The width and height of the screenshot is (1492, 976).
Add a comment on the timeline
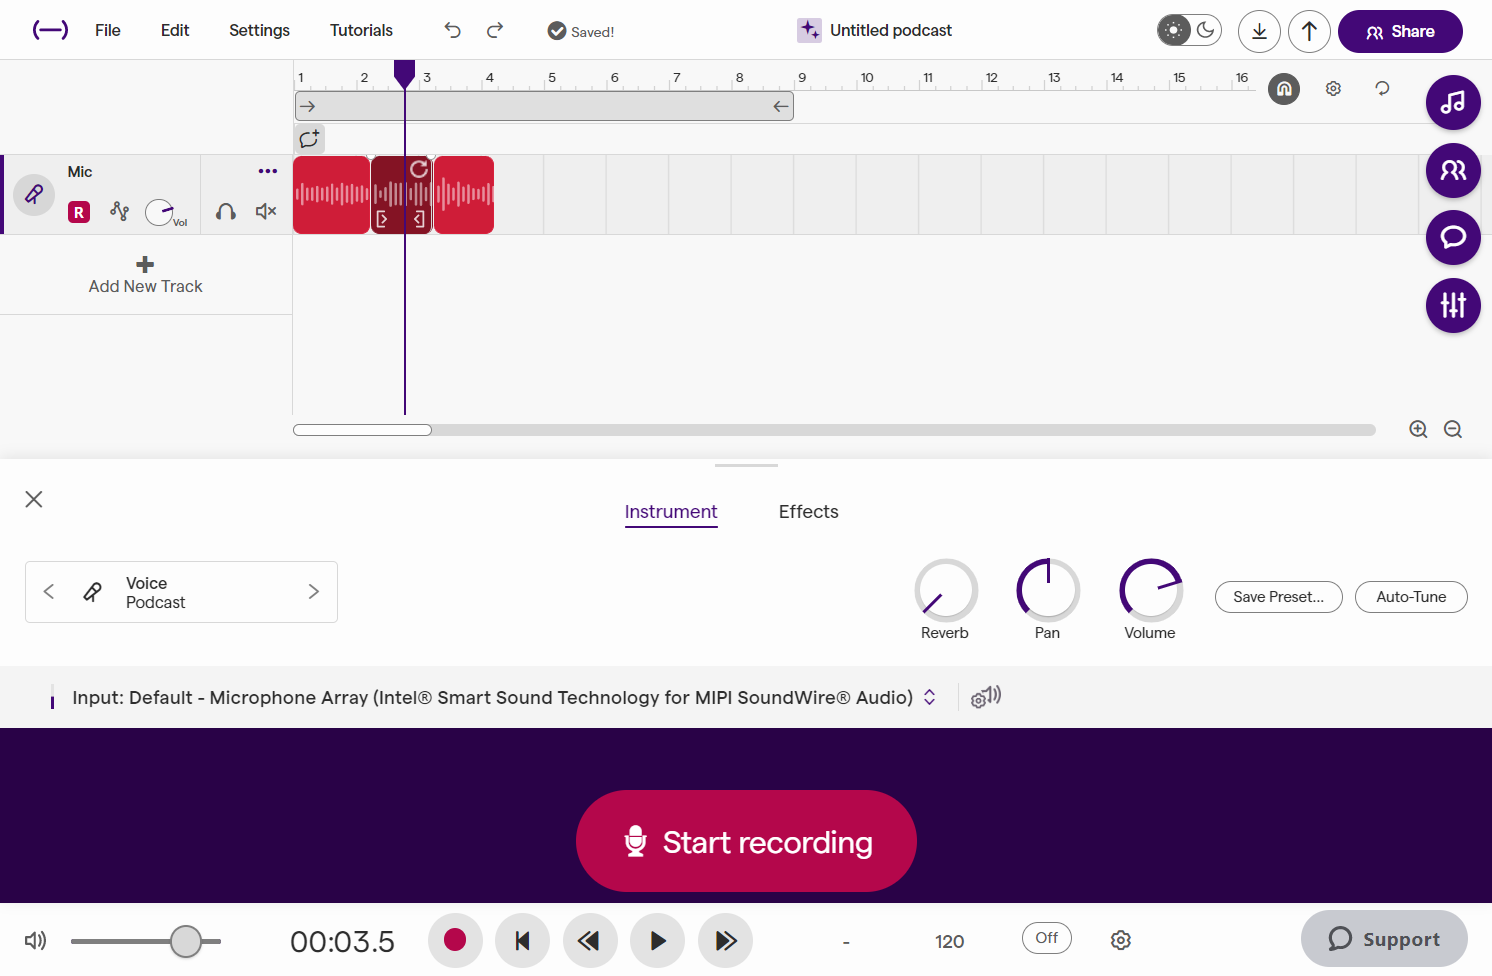pos(310,139)
